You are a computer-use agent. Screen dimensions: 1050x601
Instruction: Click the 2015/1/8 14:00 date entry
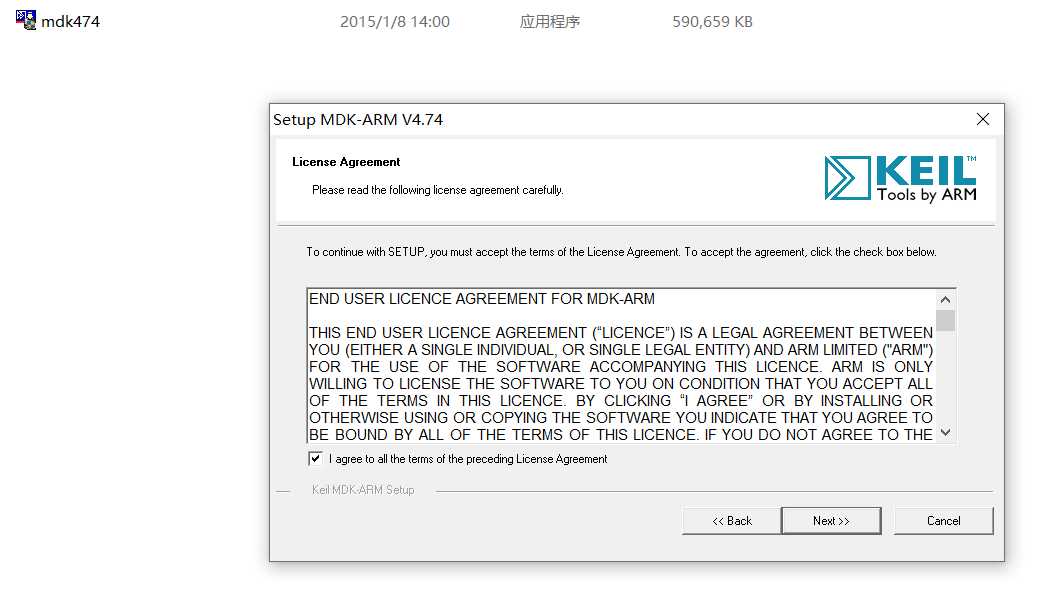394,21
